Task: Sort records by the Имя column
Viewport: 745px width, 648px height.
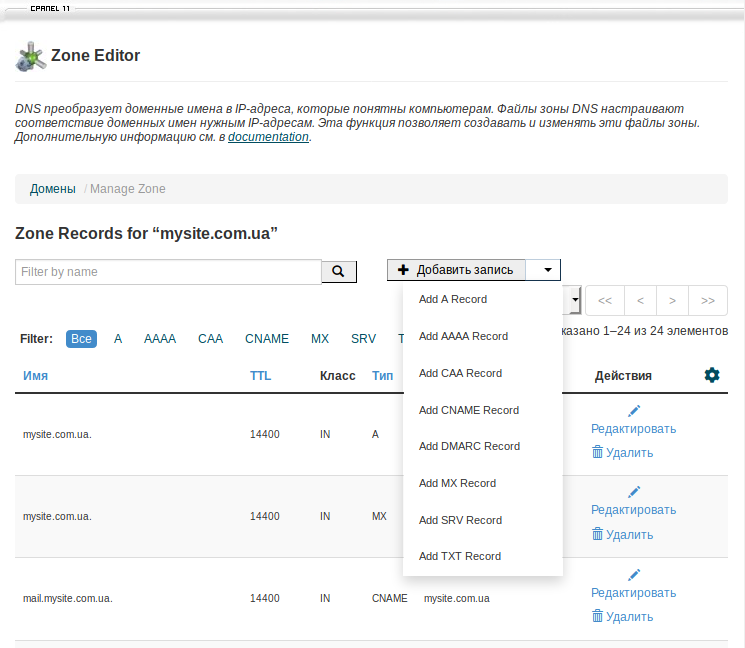Action: point(36,376)
